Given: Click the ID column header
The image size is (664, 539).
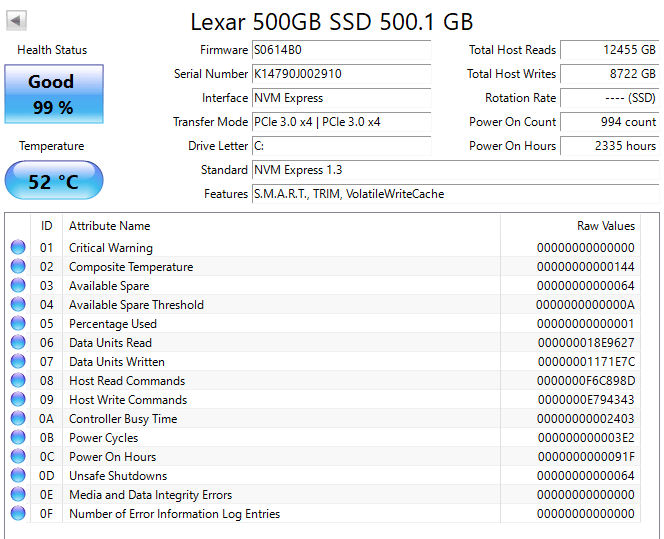Looking at the screenshot, I should tap(47, 226).
